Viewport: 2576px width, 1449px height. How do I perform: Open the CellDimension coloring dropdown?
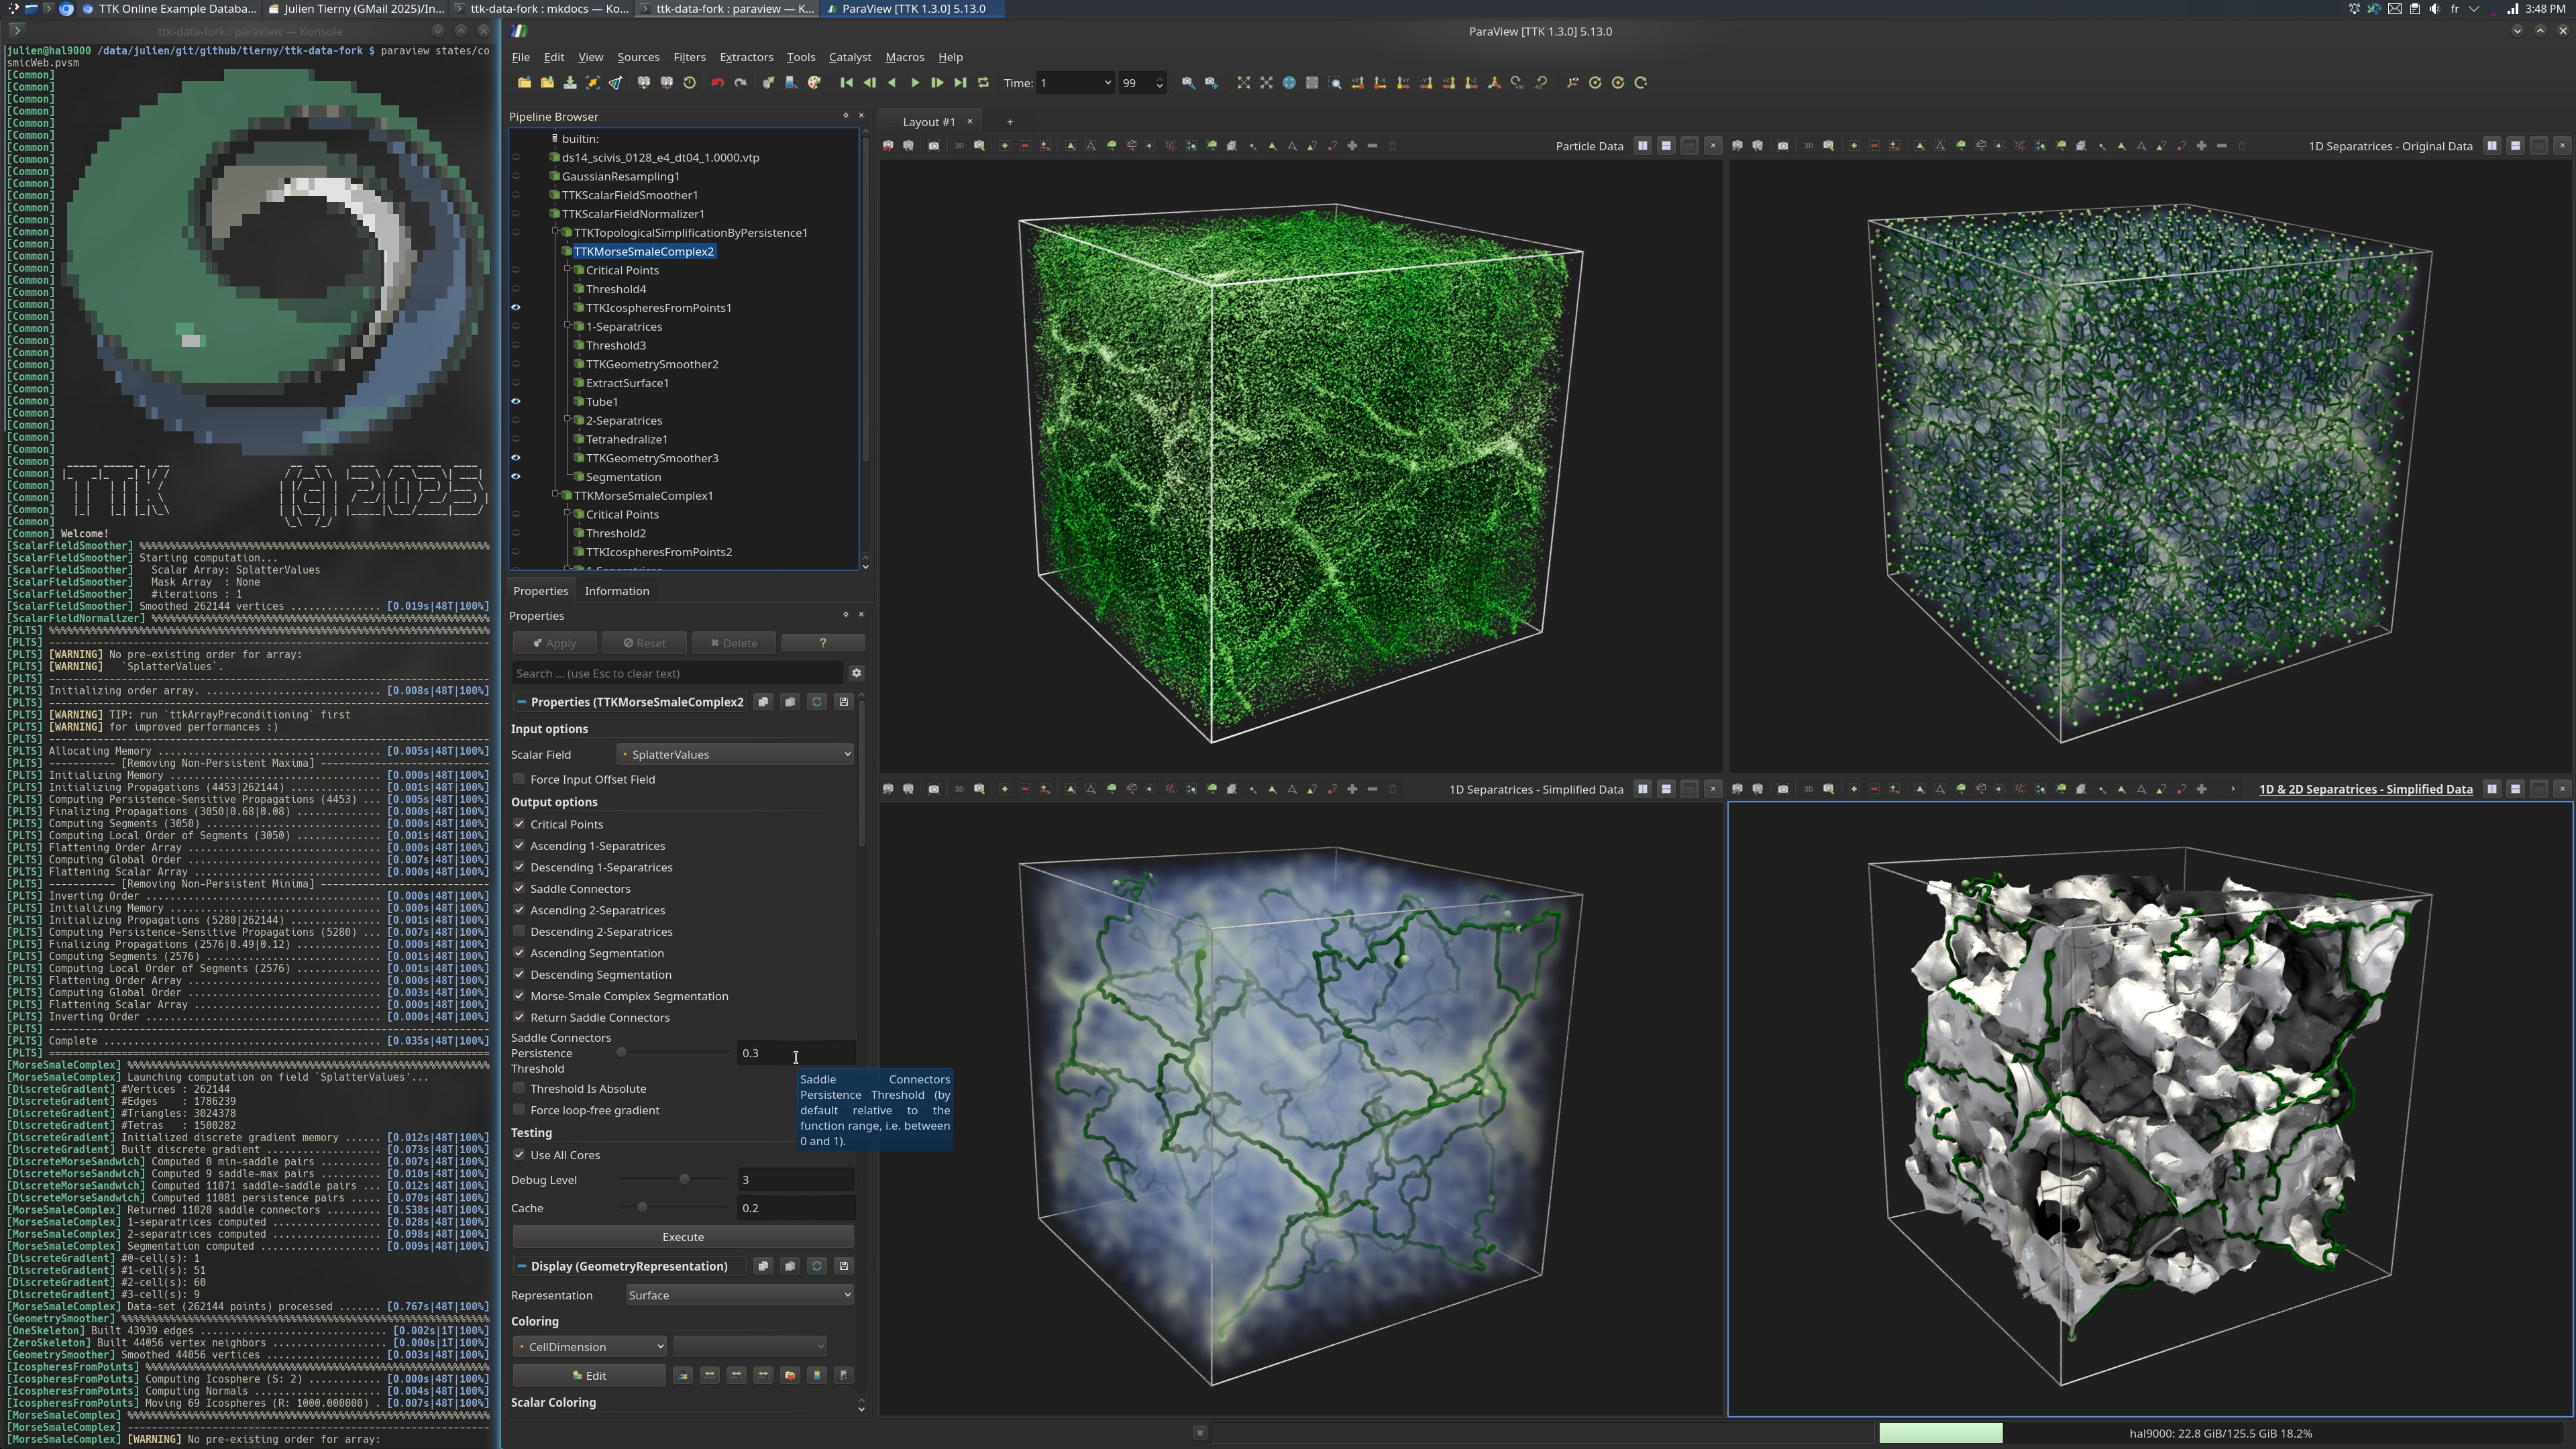pos(590,1348)
